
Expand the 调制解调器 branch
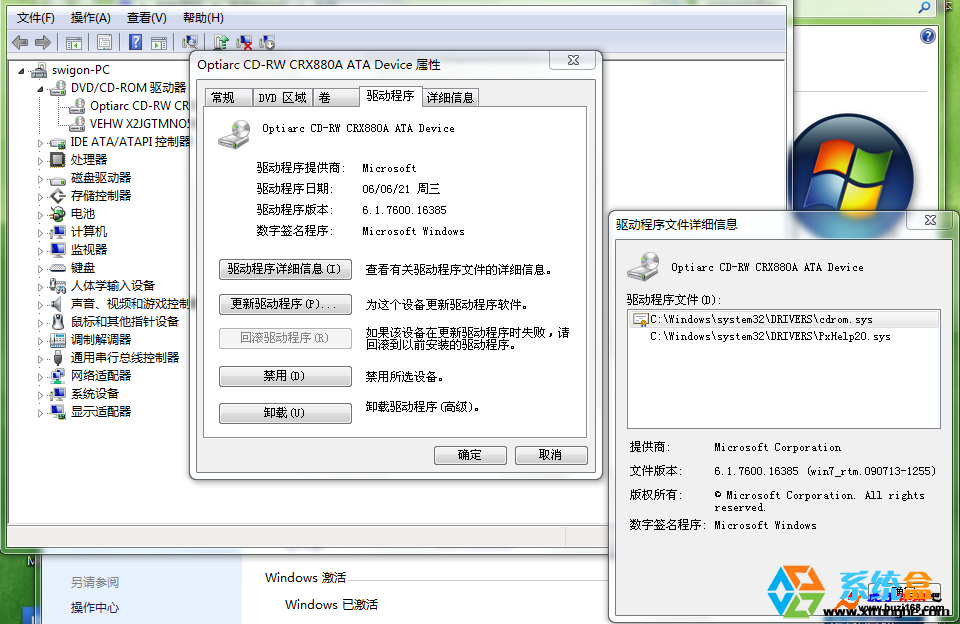coord(40,340)
